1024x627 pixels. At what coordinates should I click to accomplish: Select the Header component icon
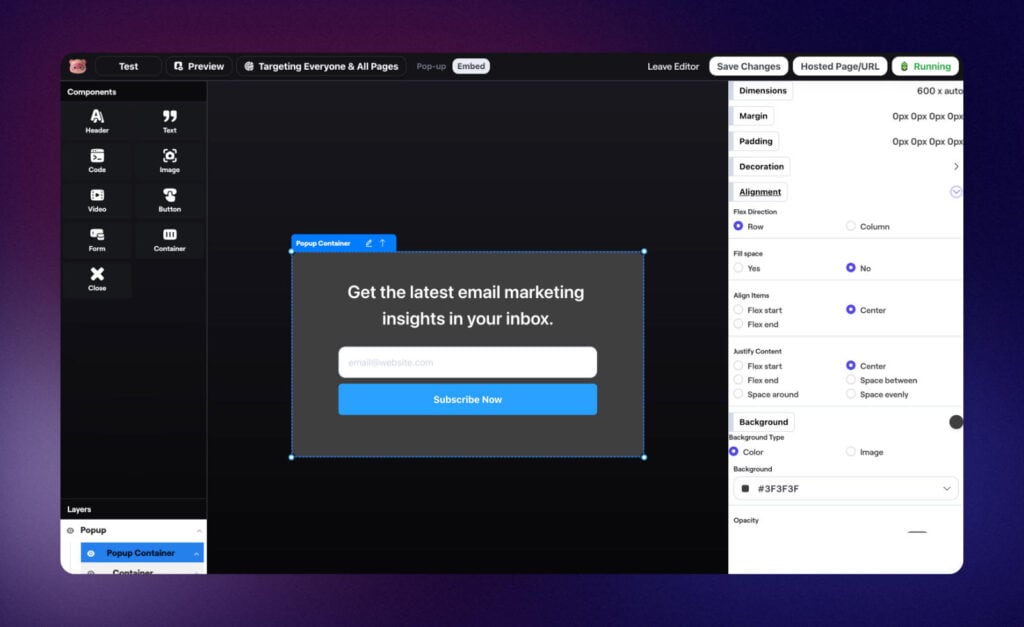[97, 117]
